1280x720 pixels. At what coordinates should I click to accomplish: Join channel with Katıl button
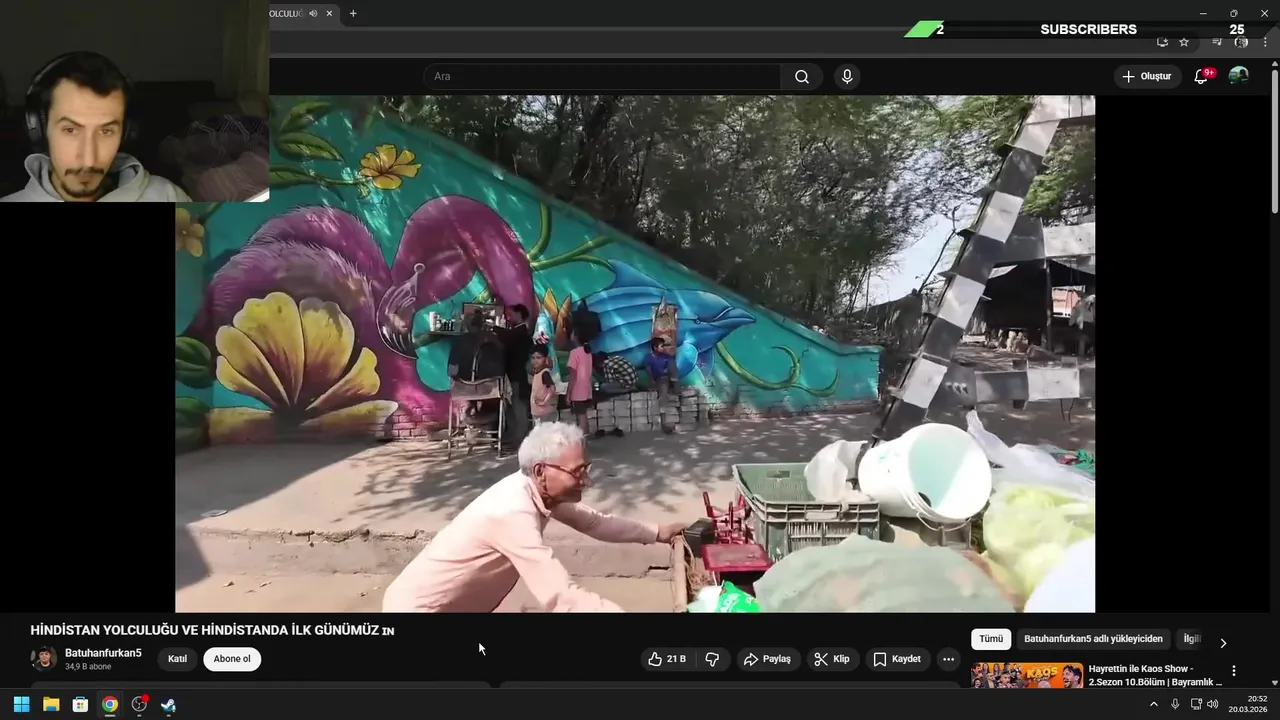click(177, 659)
